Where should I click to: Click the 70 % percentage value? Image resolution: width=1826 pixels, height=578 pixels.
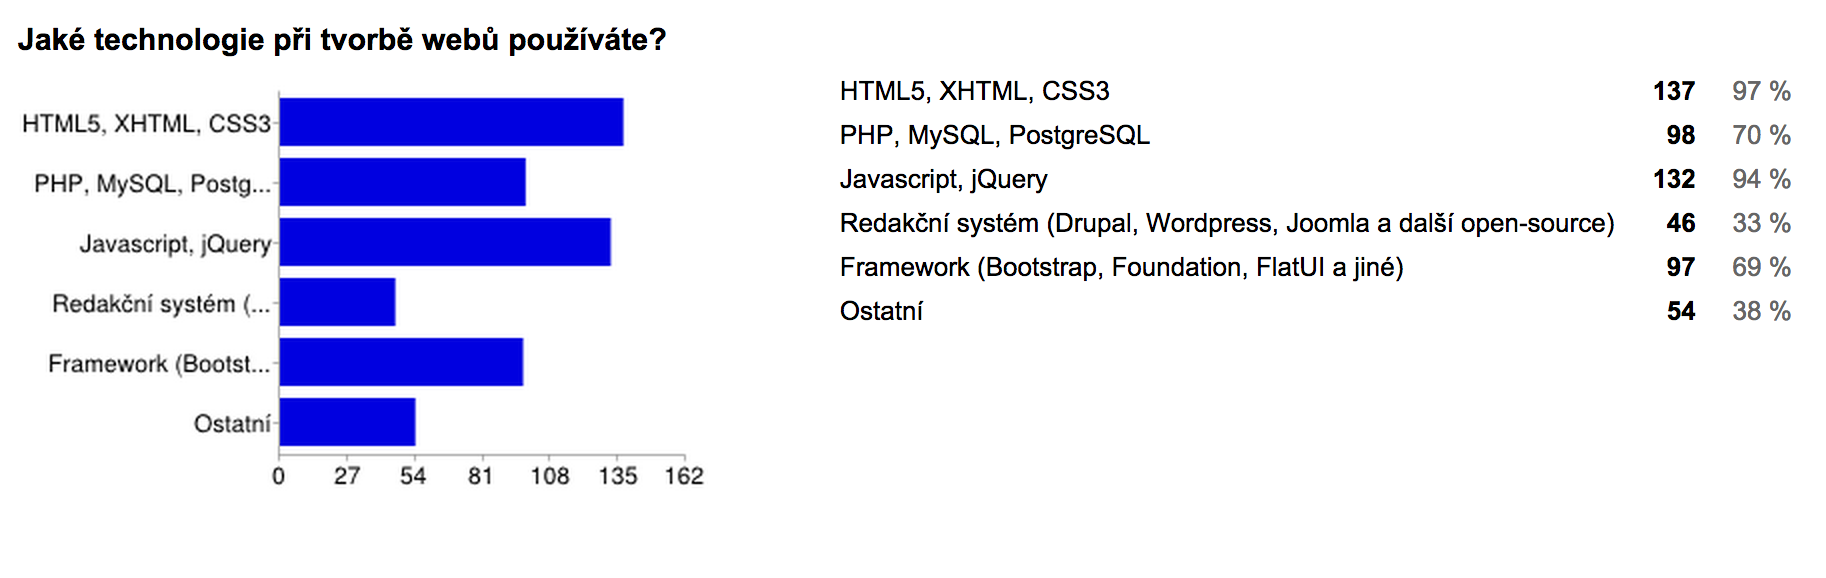(x=1761, y=135)
